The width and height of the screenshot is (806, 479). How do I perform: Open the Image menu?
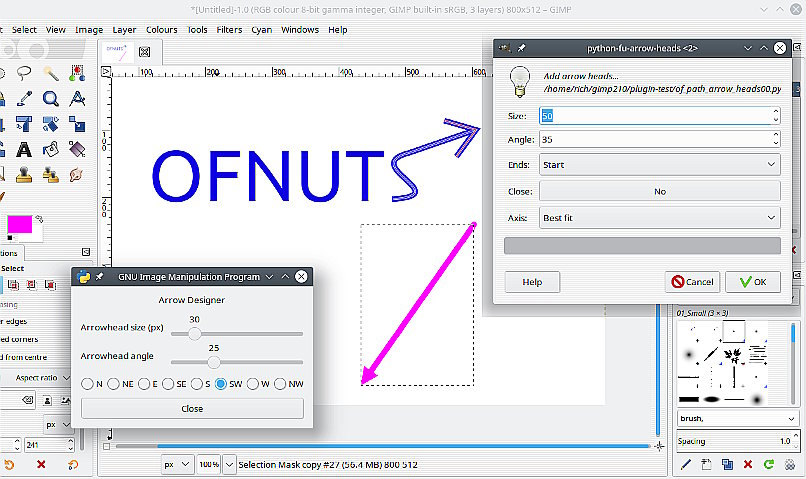click(x=89, y=30)
